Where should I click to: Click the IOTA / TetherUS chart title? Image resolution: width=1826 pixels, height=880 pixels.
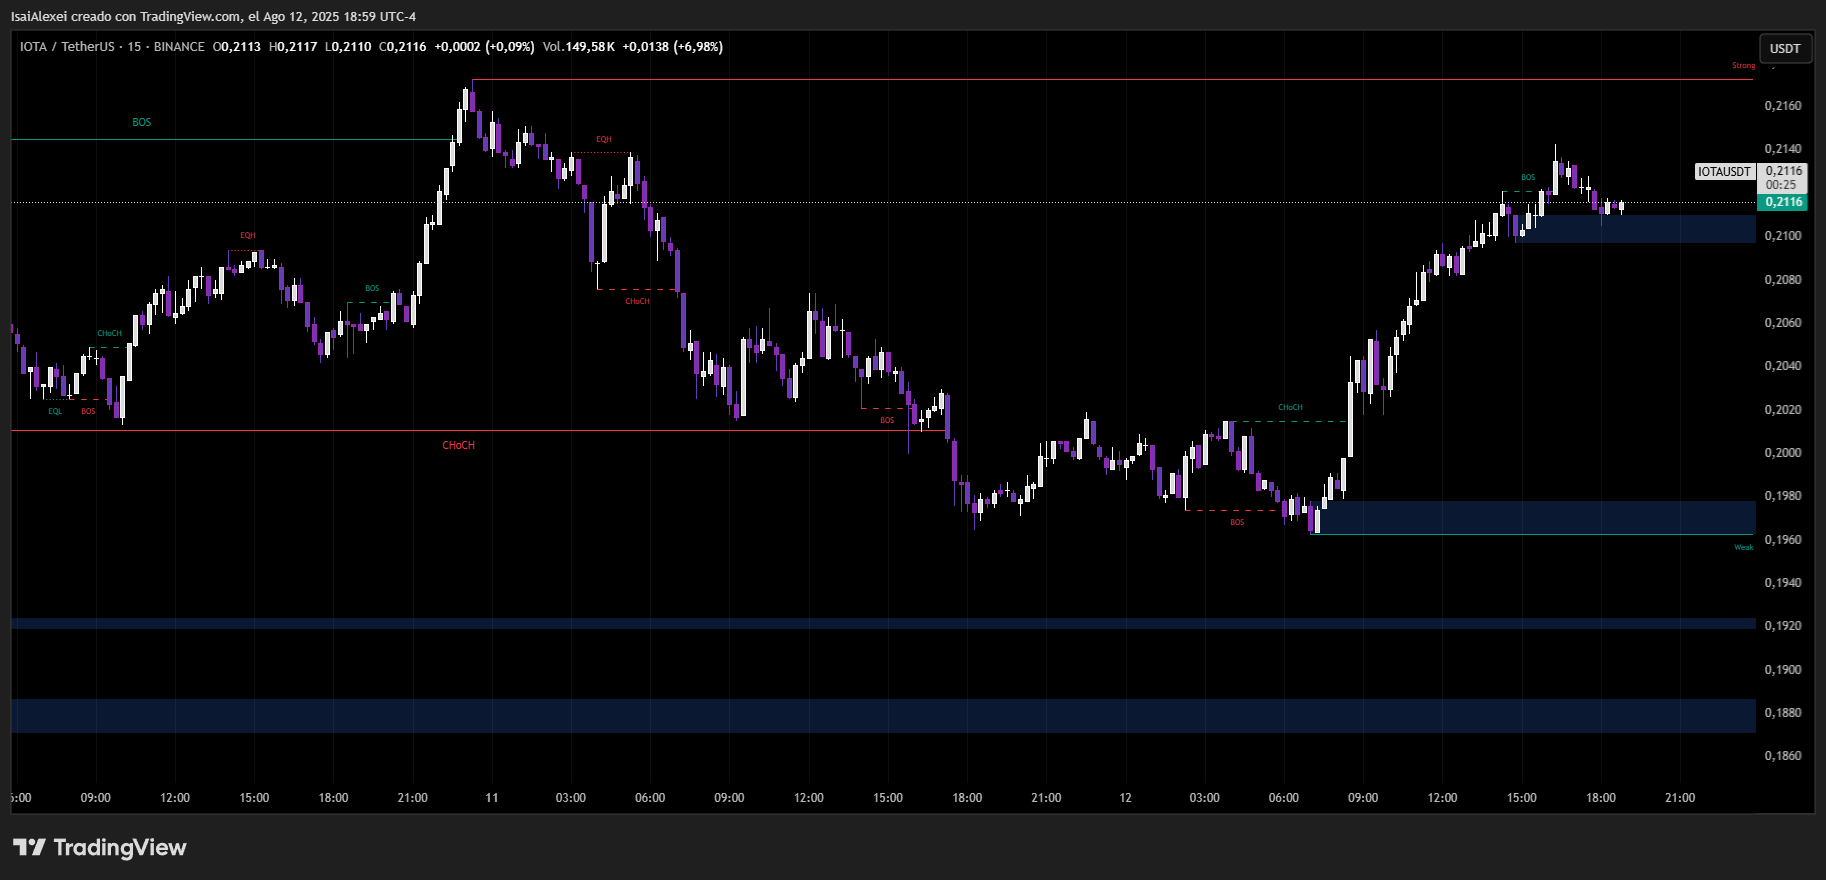point(67,47)
